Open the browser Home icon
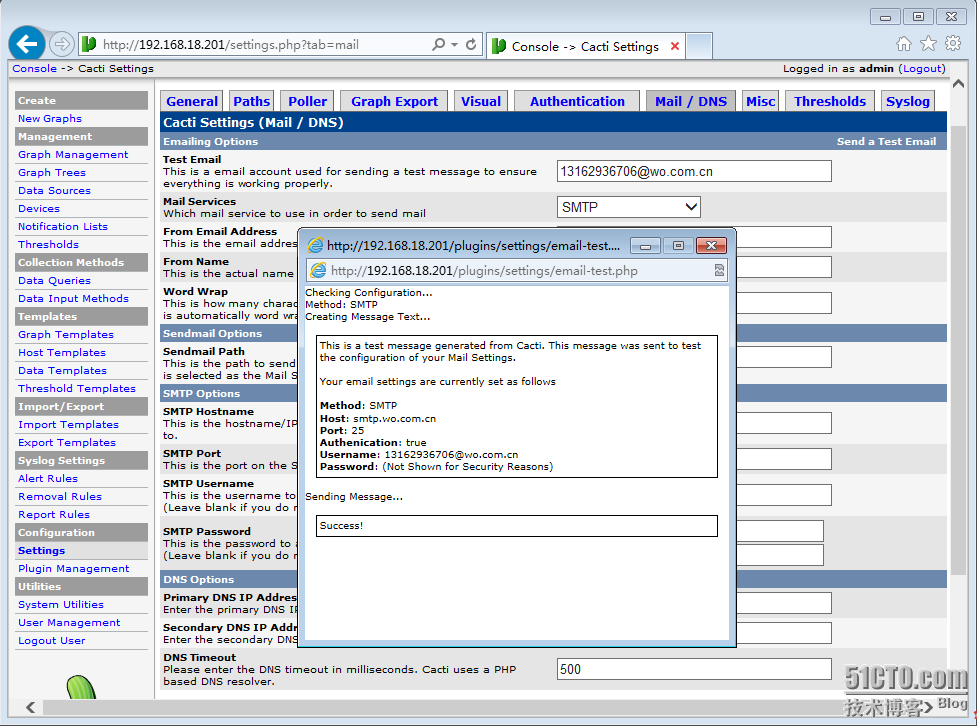The image size is (977, 726). pos(903,43)
